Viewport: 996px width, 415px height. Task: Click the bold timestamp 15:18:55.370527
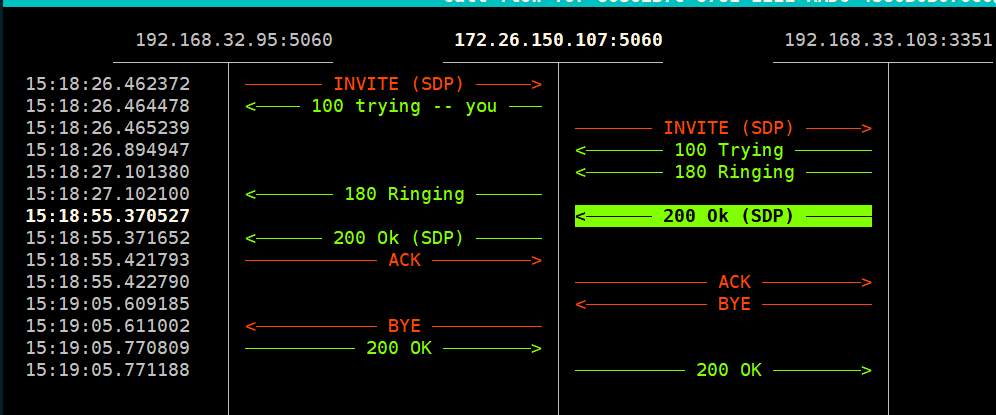point(108,216)
